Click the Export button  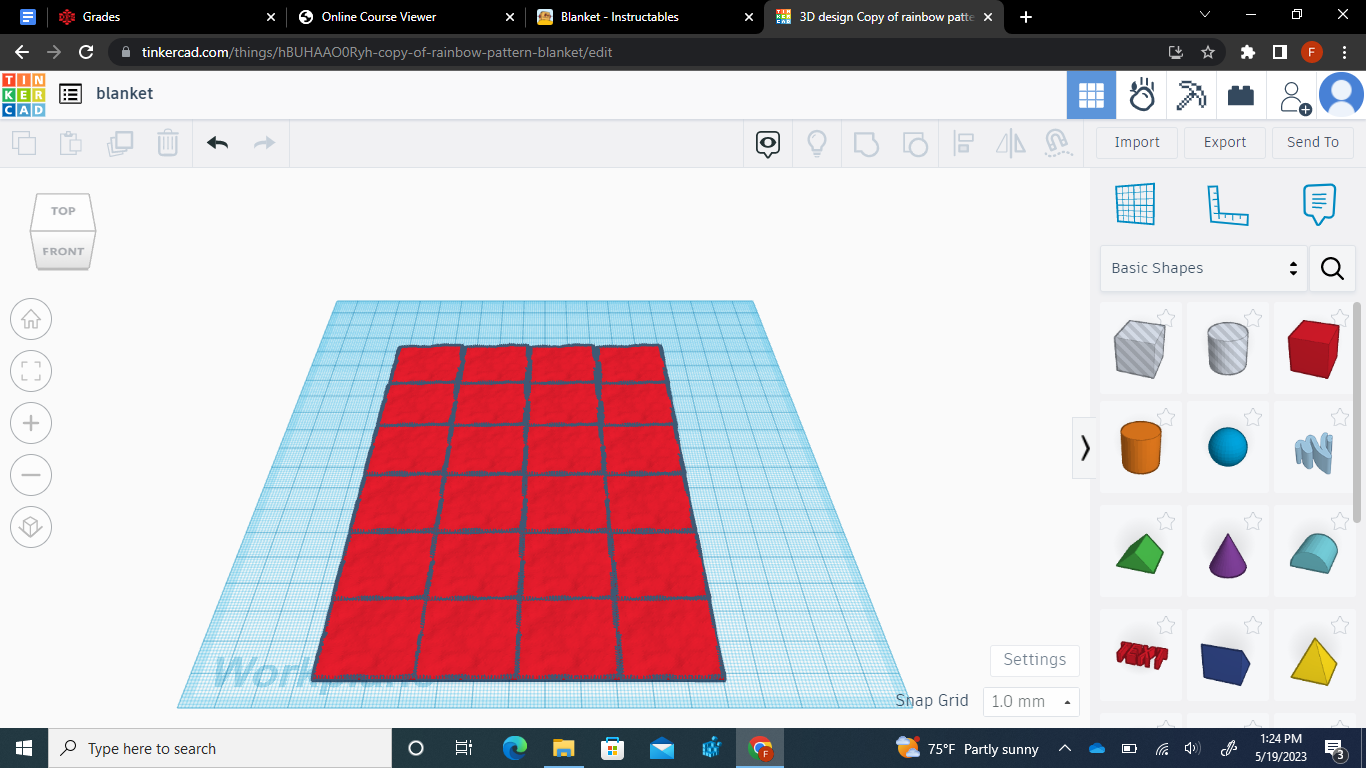1224,142
